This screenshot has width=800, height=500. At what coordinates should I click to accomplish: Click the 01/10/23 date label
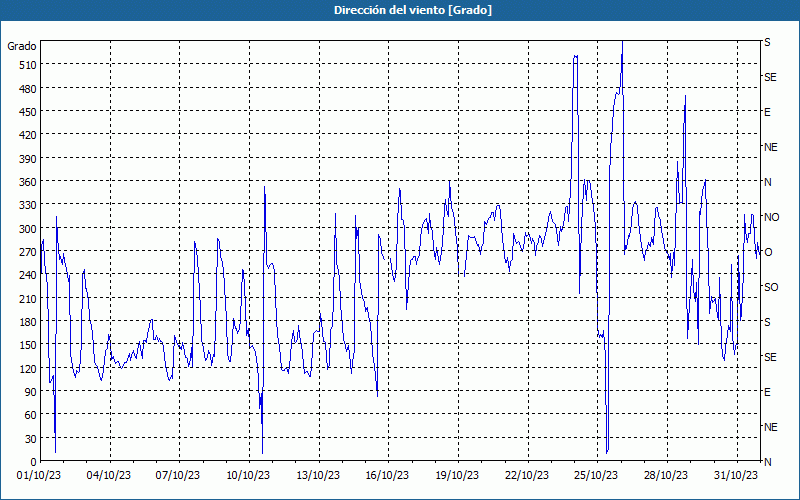coord(39,476)
